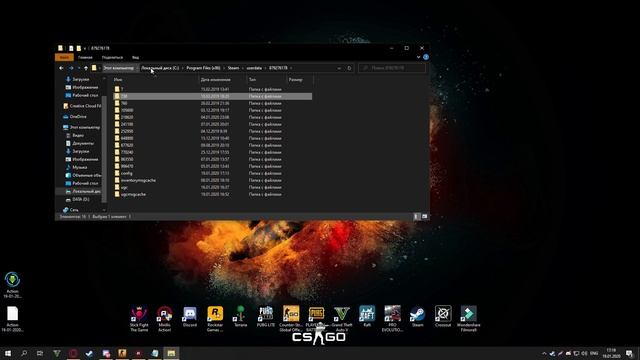Open the Windows Start menu
The height and width of the screenshot is (360, 640).
point(8,353)
